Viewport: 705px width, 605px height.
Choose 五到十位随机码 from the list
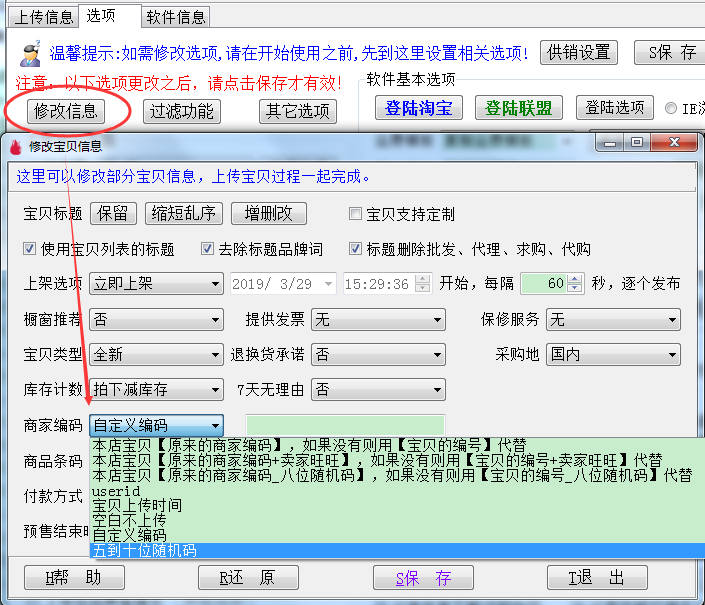(x=144, y=551)
